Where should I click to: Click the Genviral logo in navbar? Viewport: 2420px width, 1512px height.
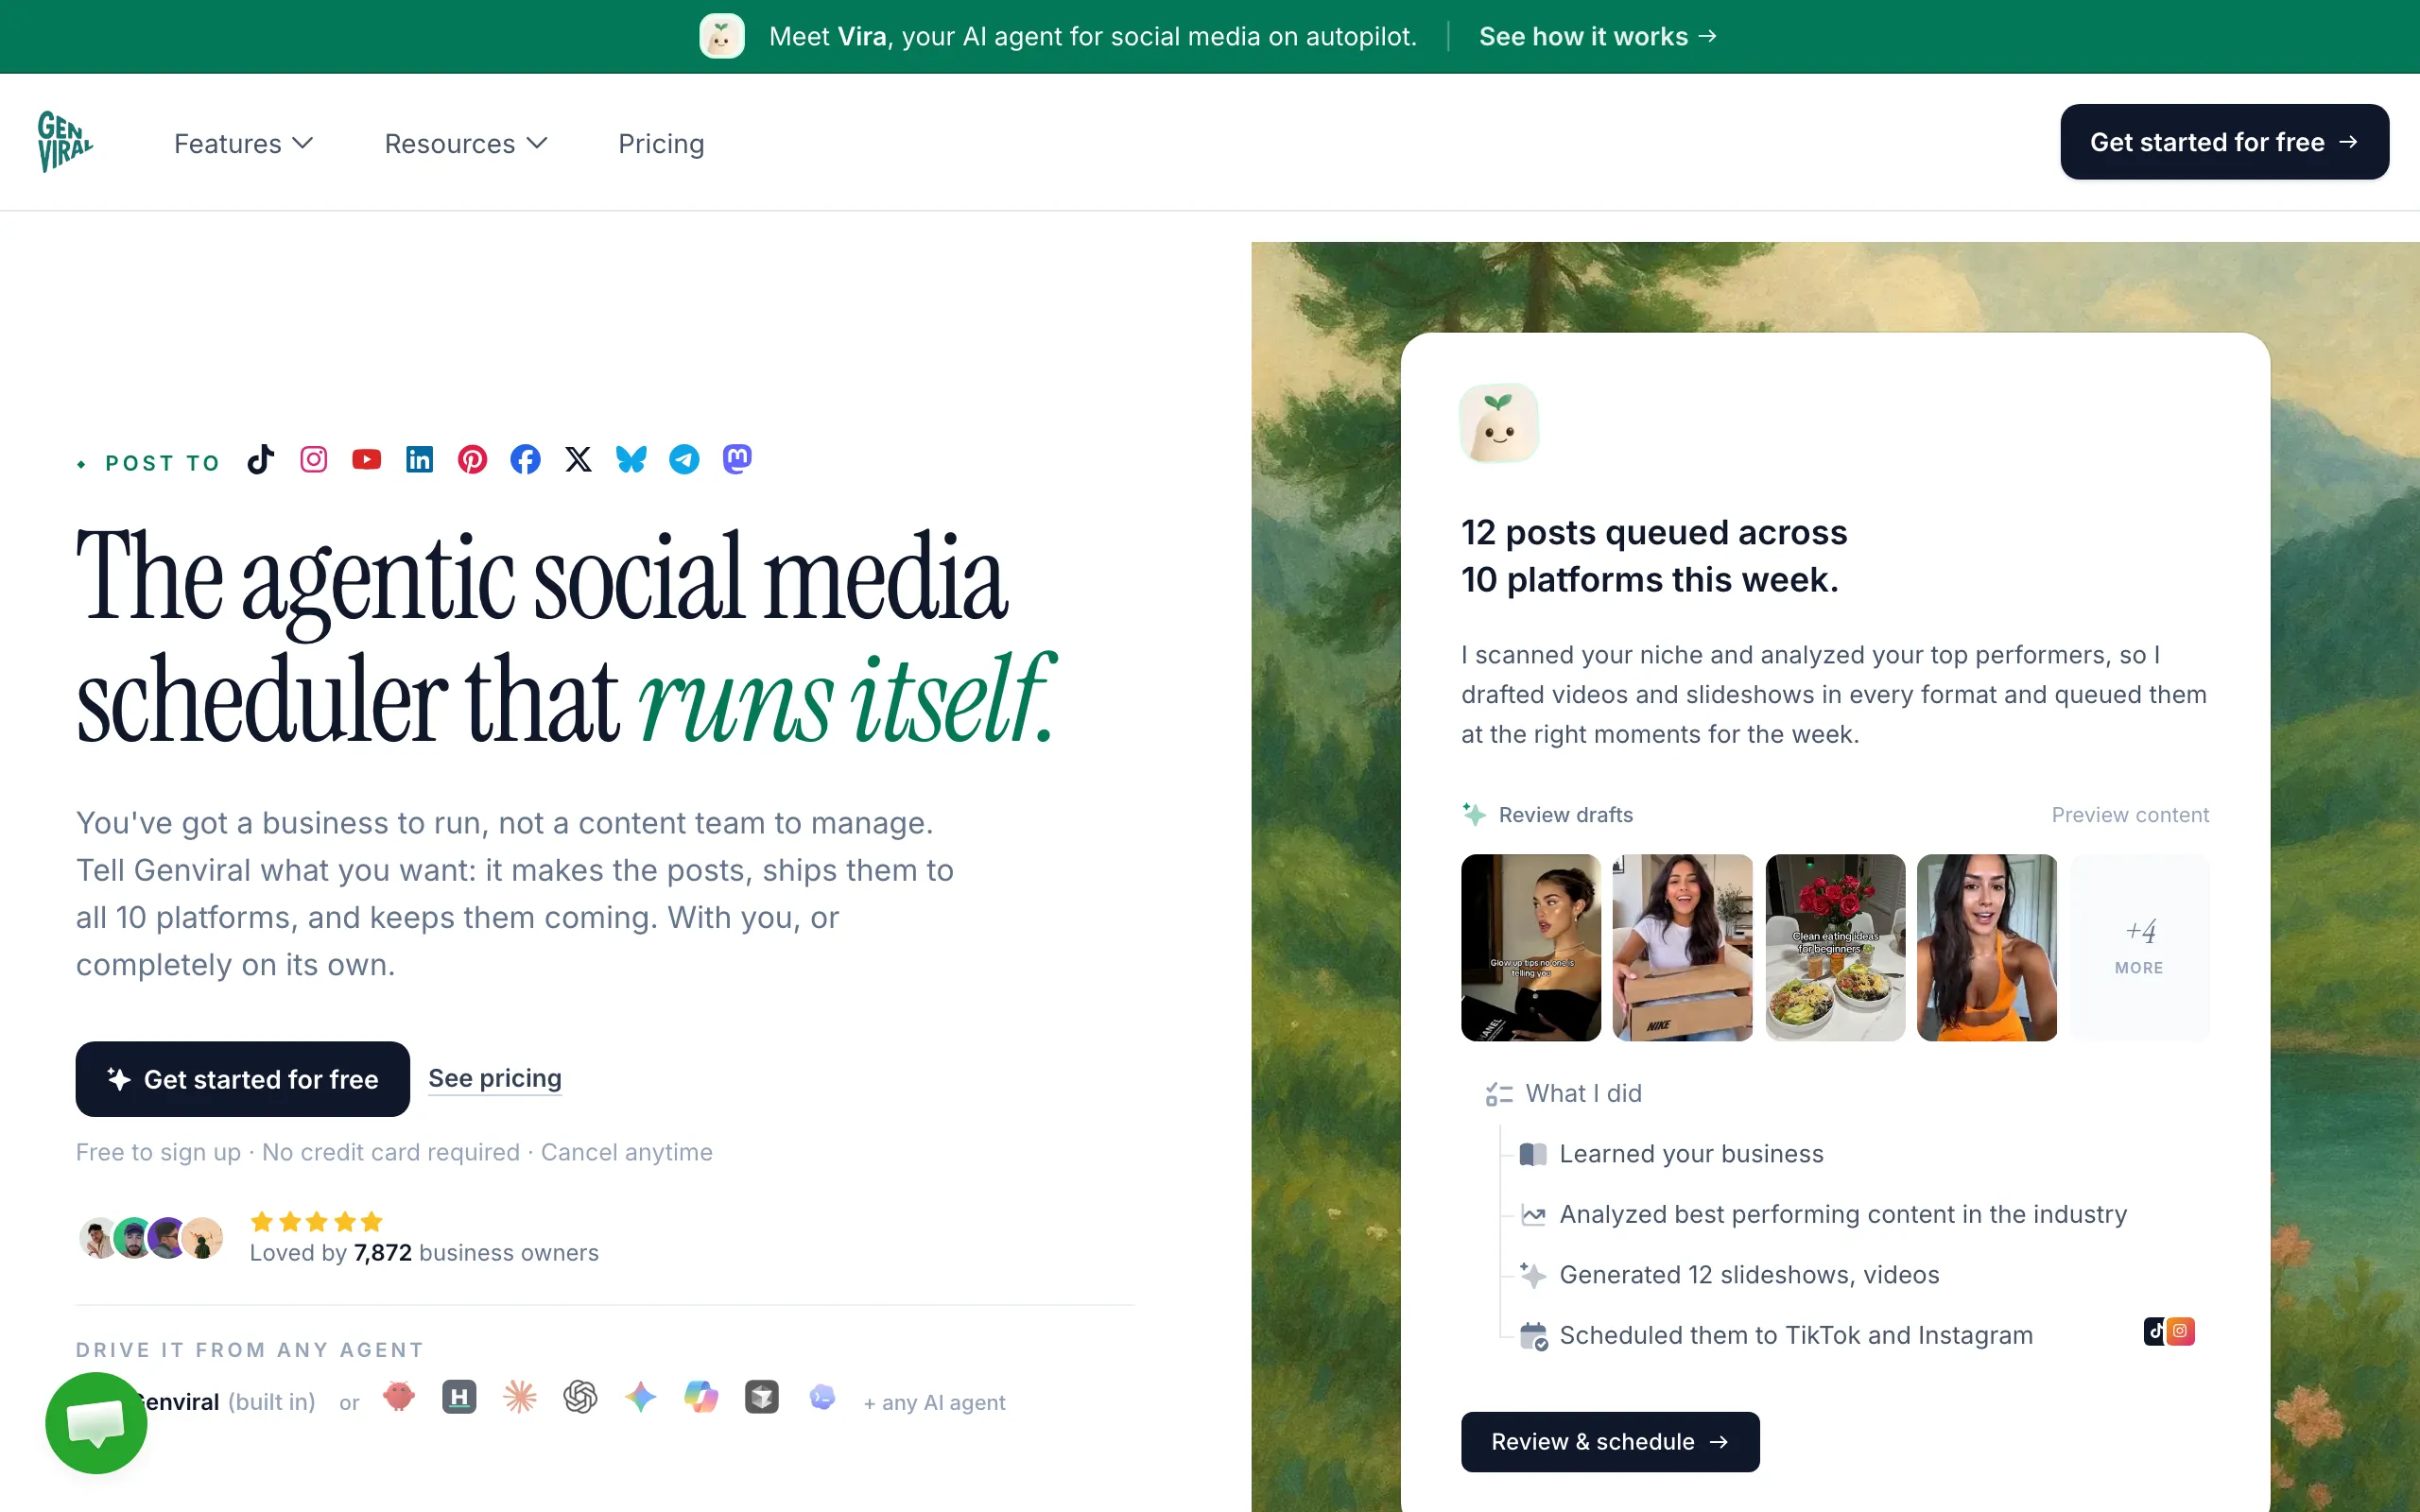point(65,142)
